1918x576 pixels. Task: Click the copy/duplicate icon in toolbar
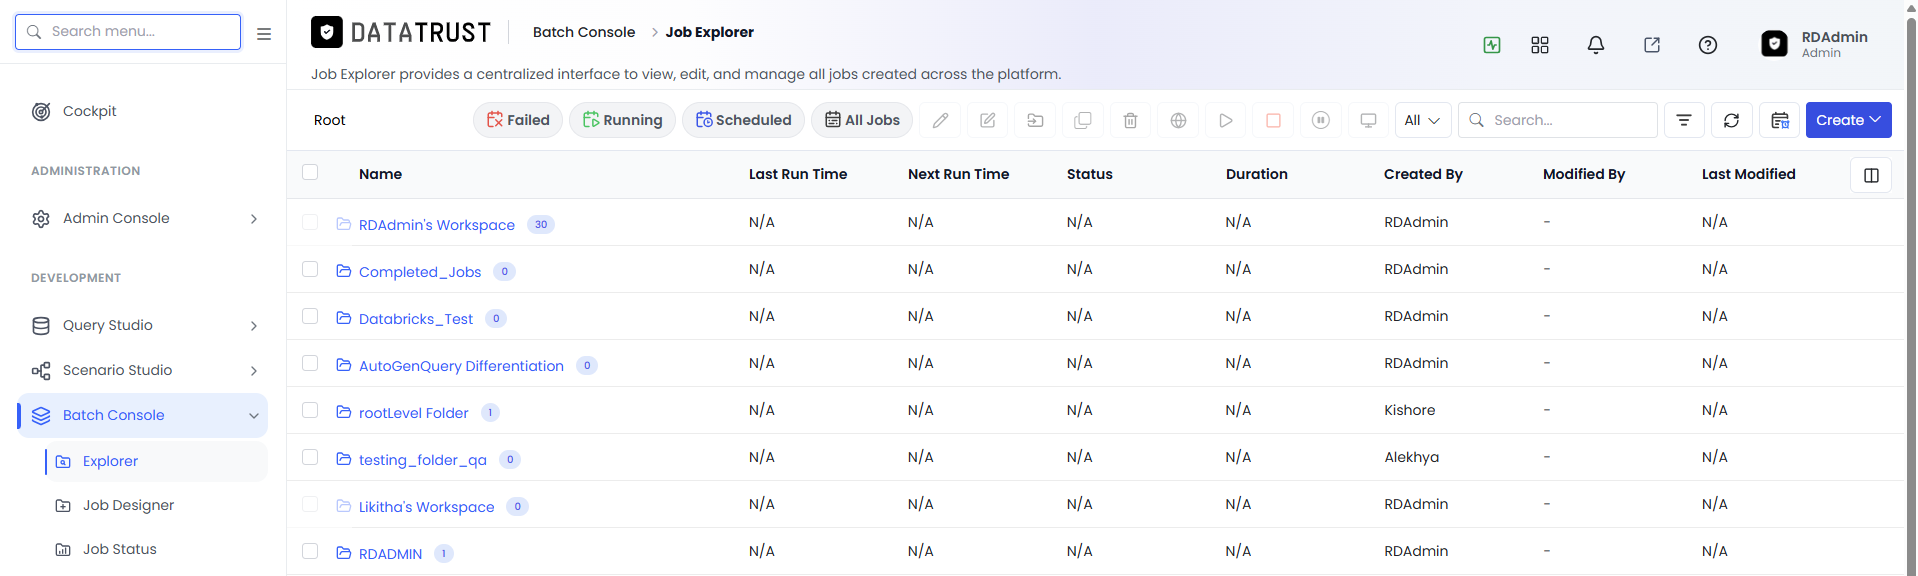click(1082, 120)
